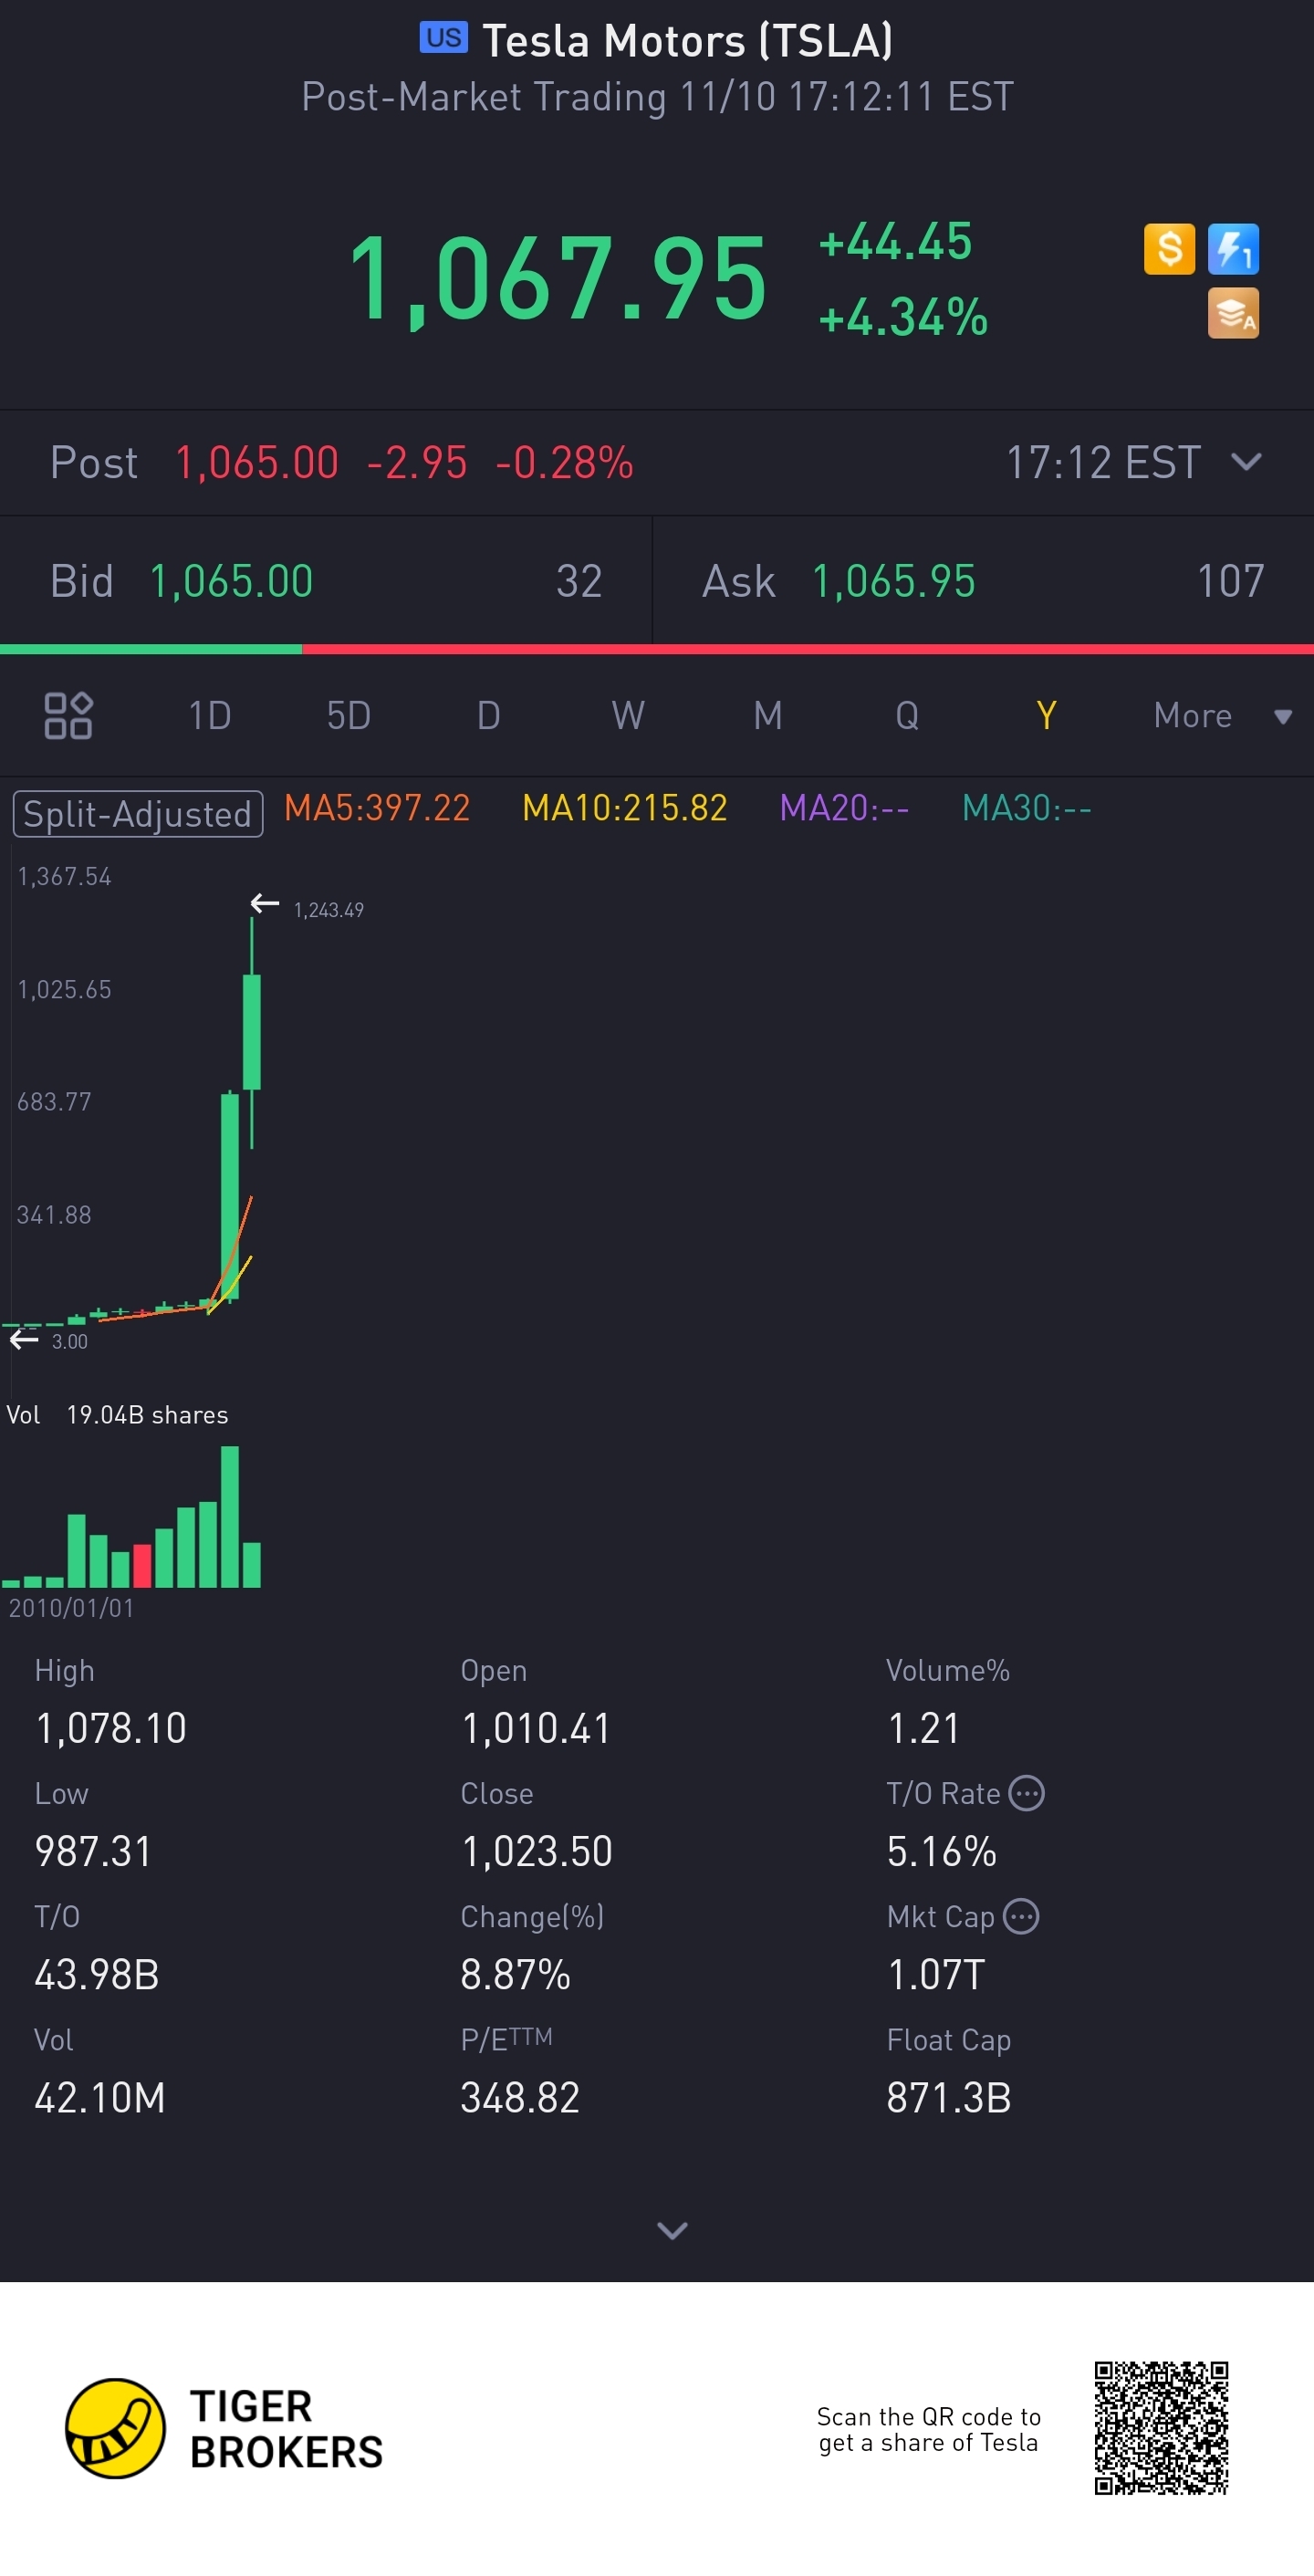
Task: Tap the 3.00 chart low label
Action: point(70,1342)
